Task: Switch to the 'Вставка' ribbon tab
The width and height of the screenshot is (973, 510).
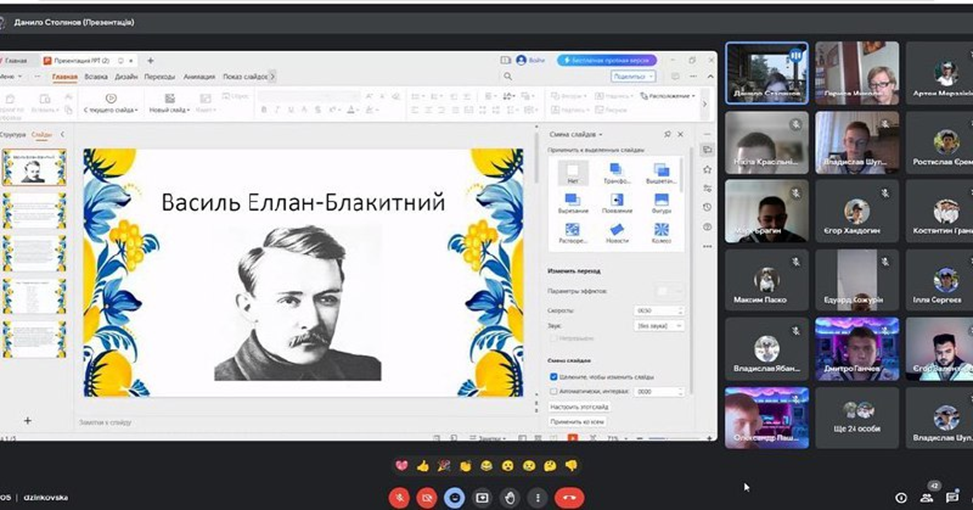Action: pos(96,76)
